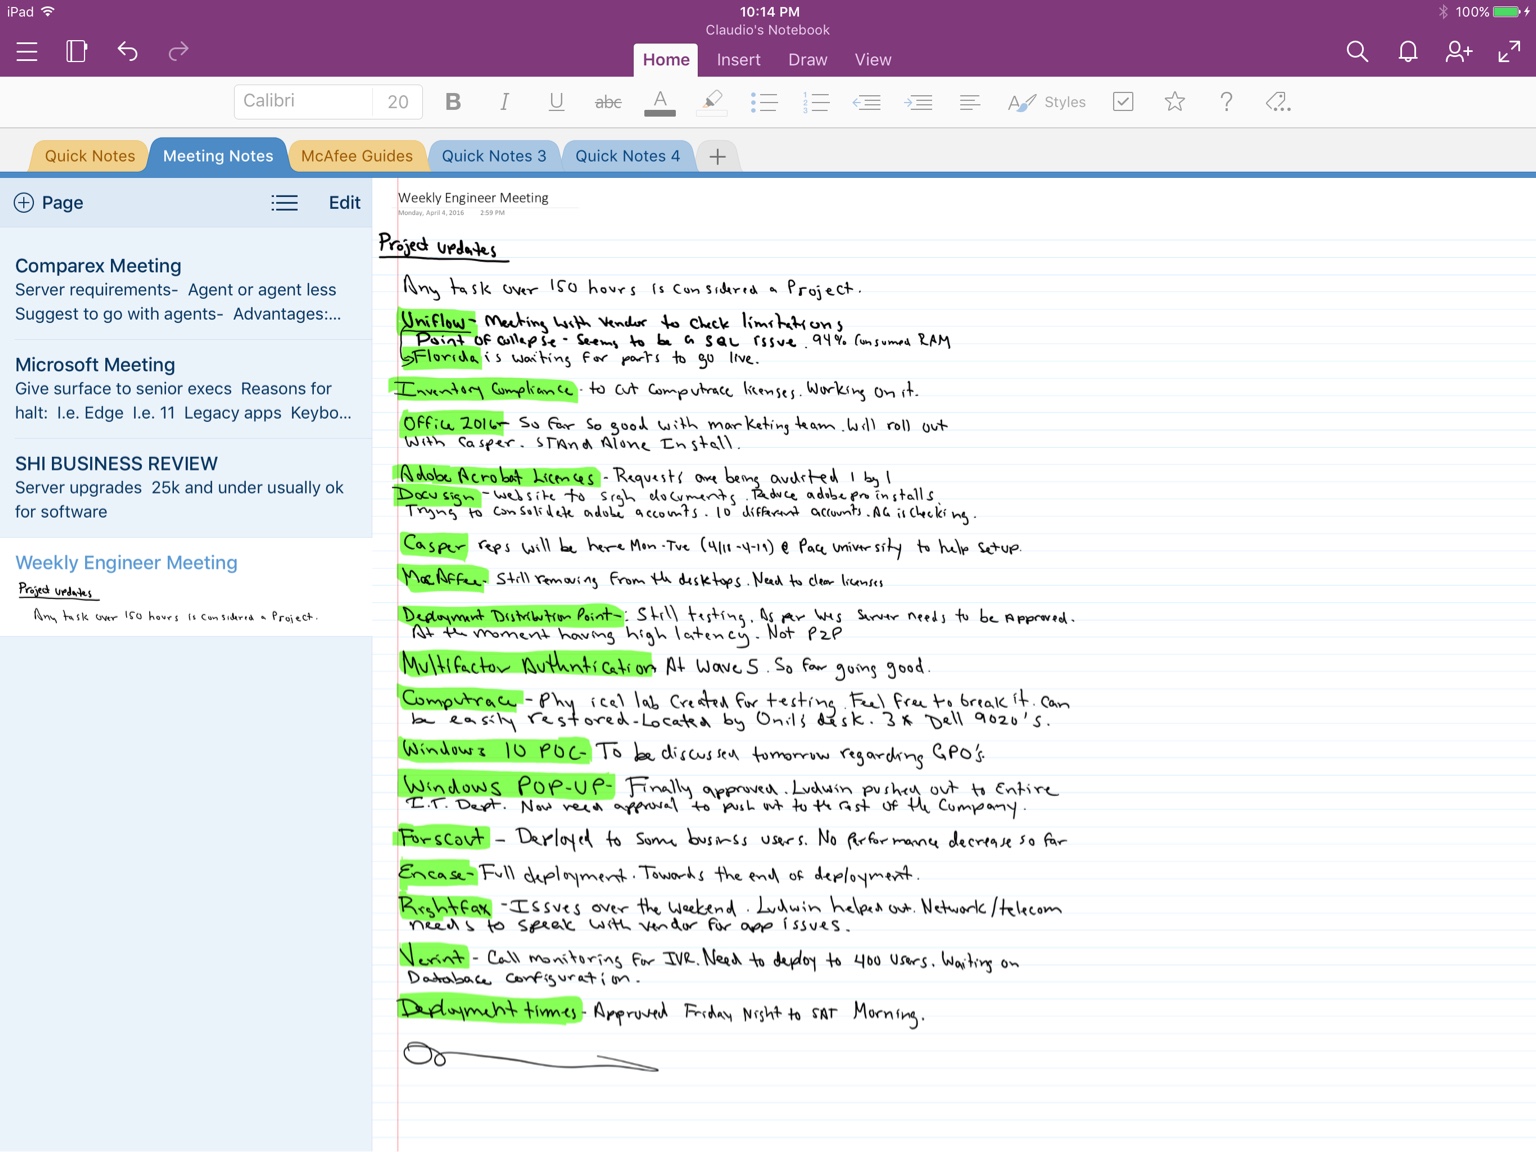The width and height of the screenshot is (1536, 1152).
Task: Open the McAfee Guides section tab
Action: click(357, 156)
